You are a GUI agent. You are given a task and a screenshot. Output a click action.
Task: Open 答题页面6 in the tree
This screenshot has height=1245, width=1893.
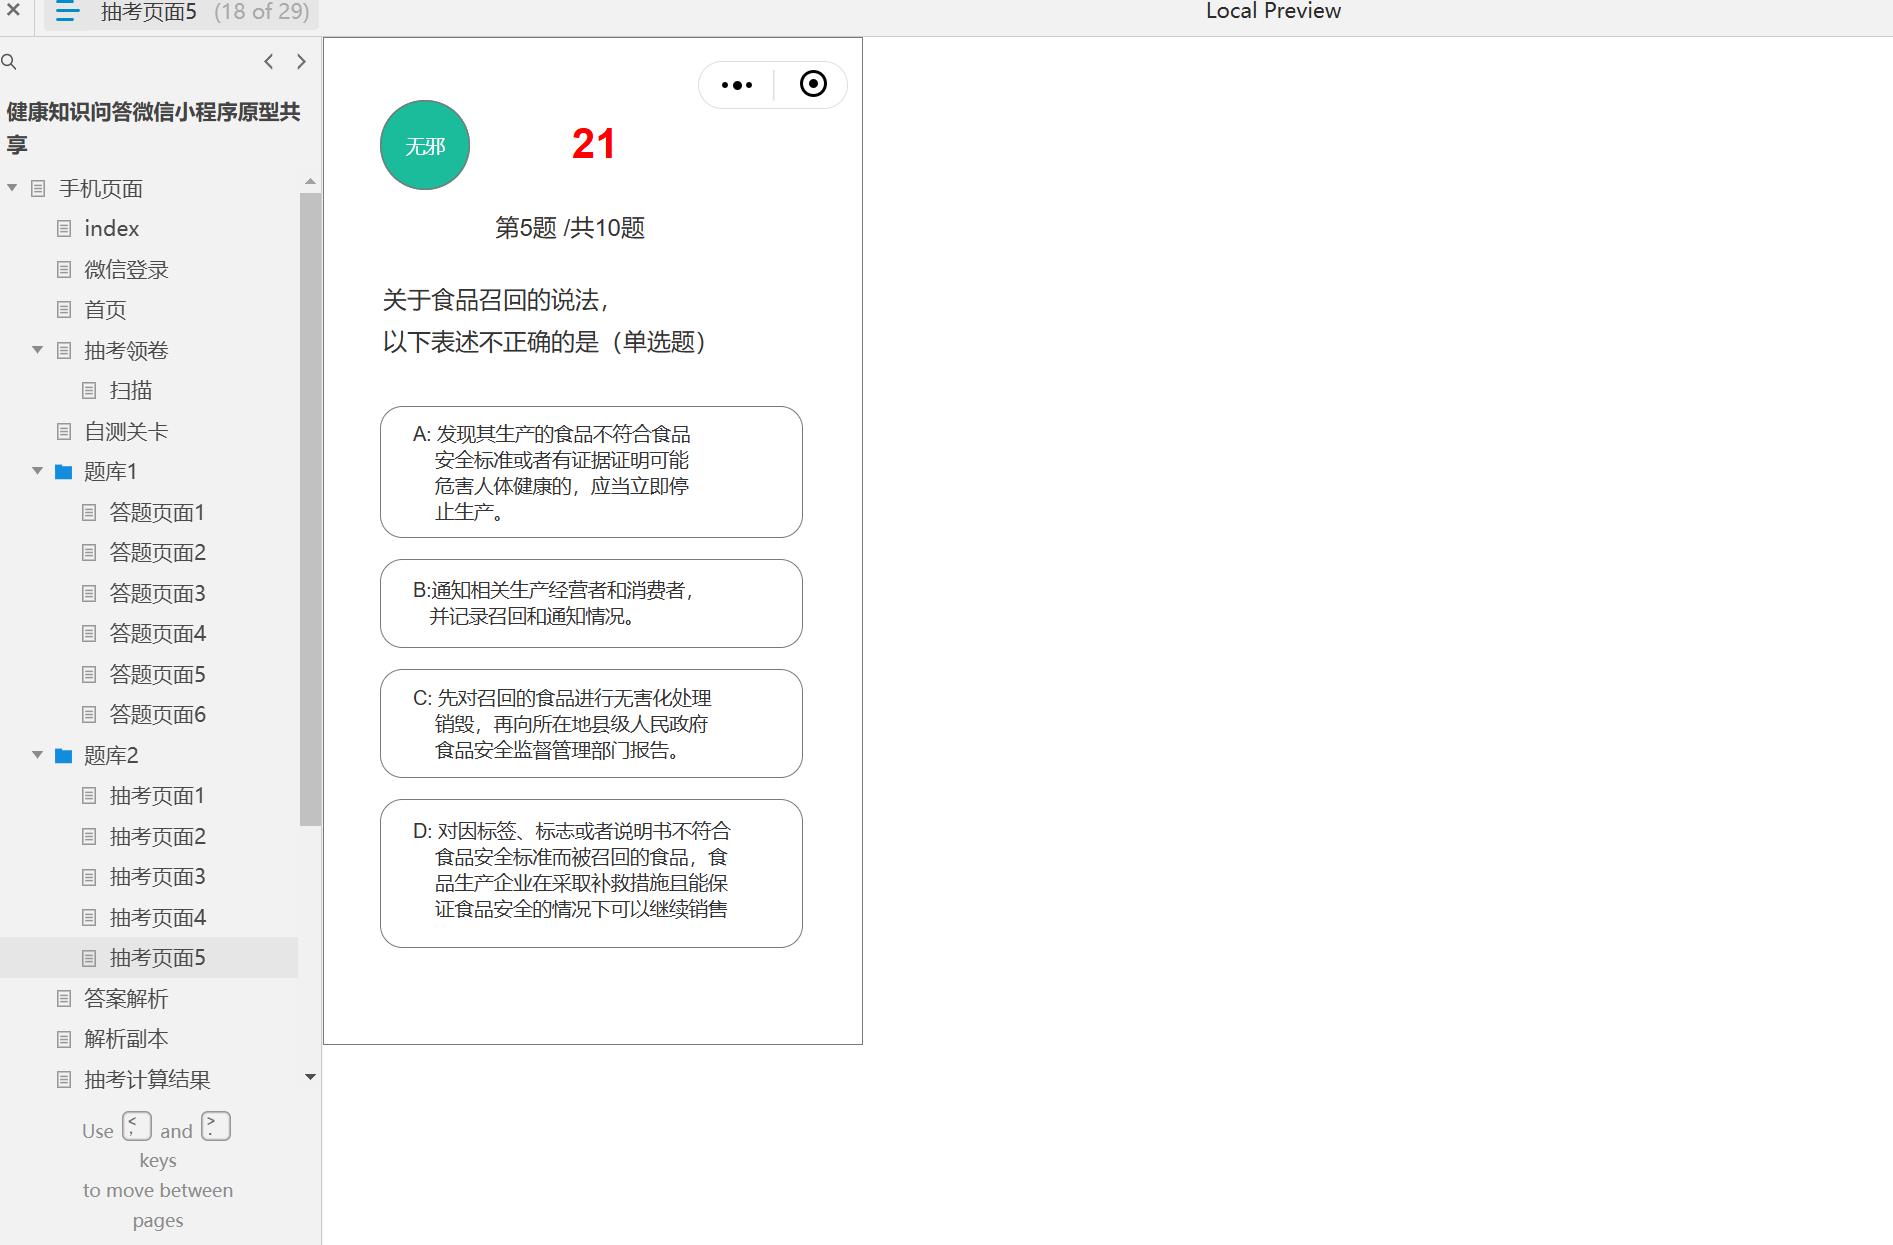[157, 715]
